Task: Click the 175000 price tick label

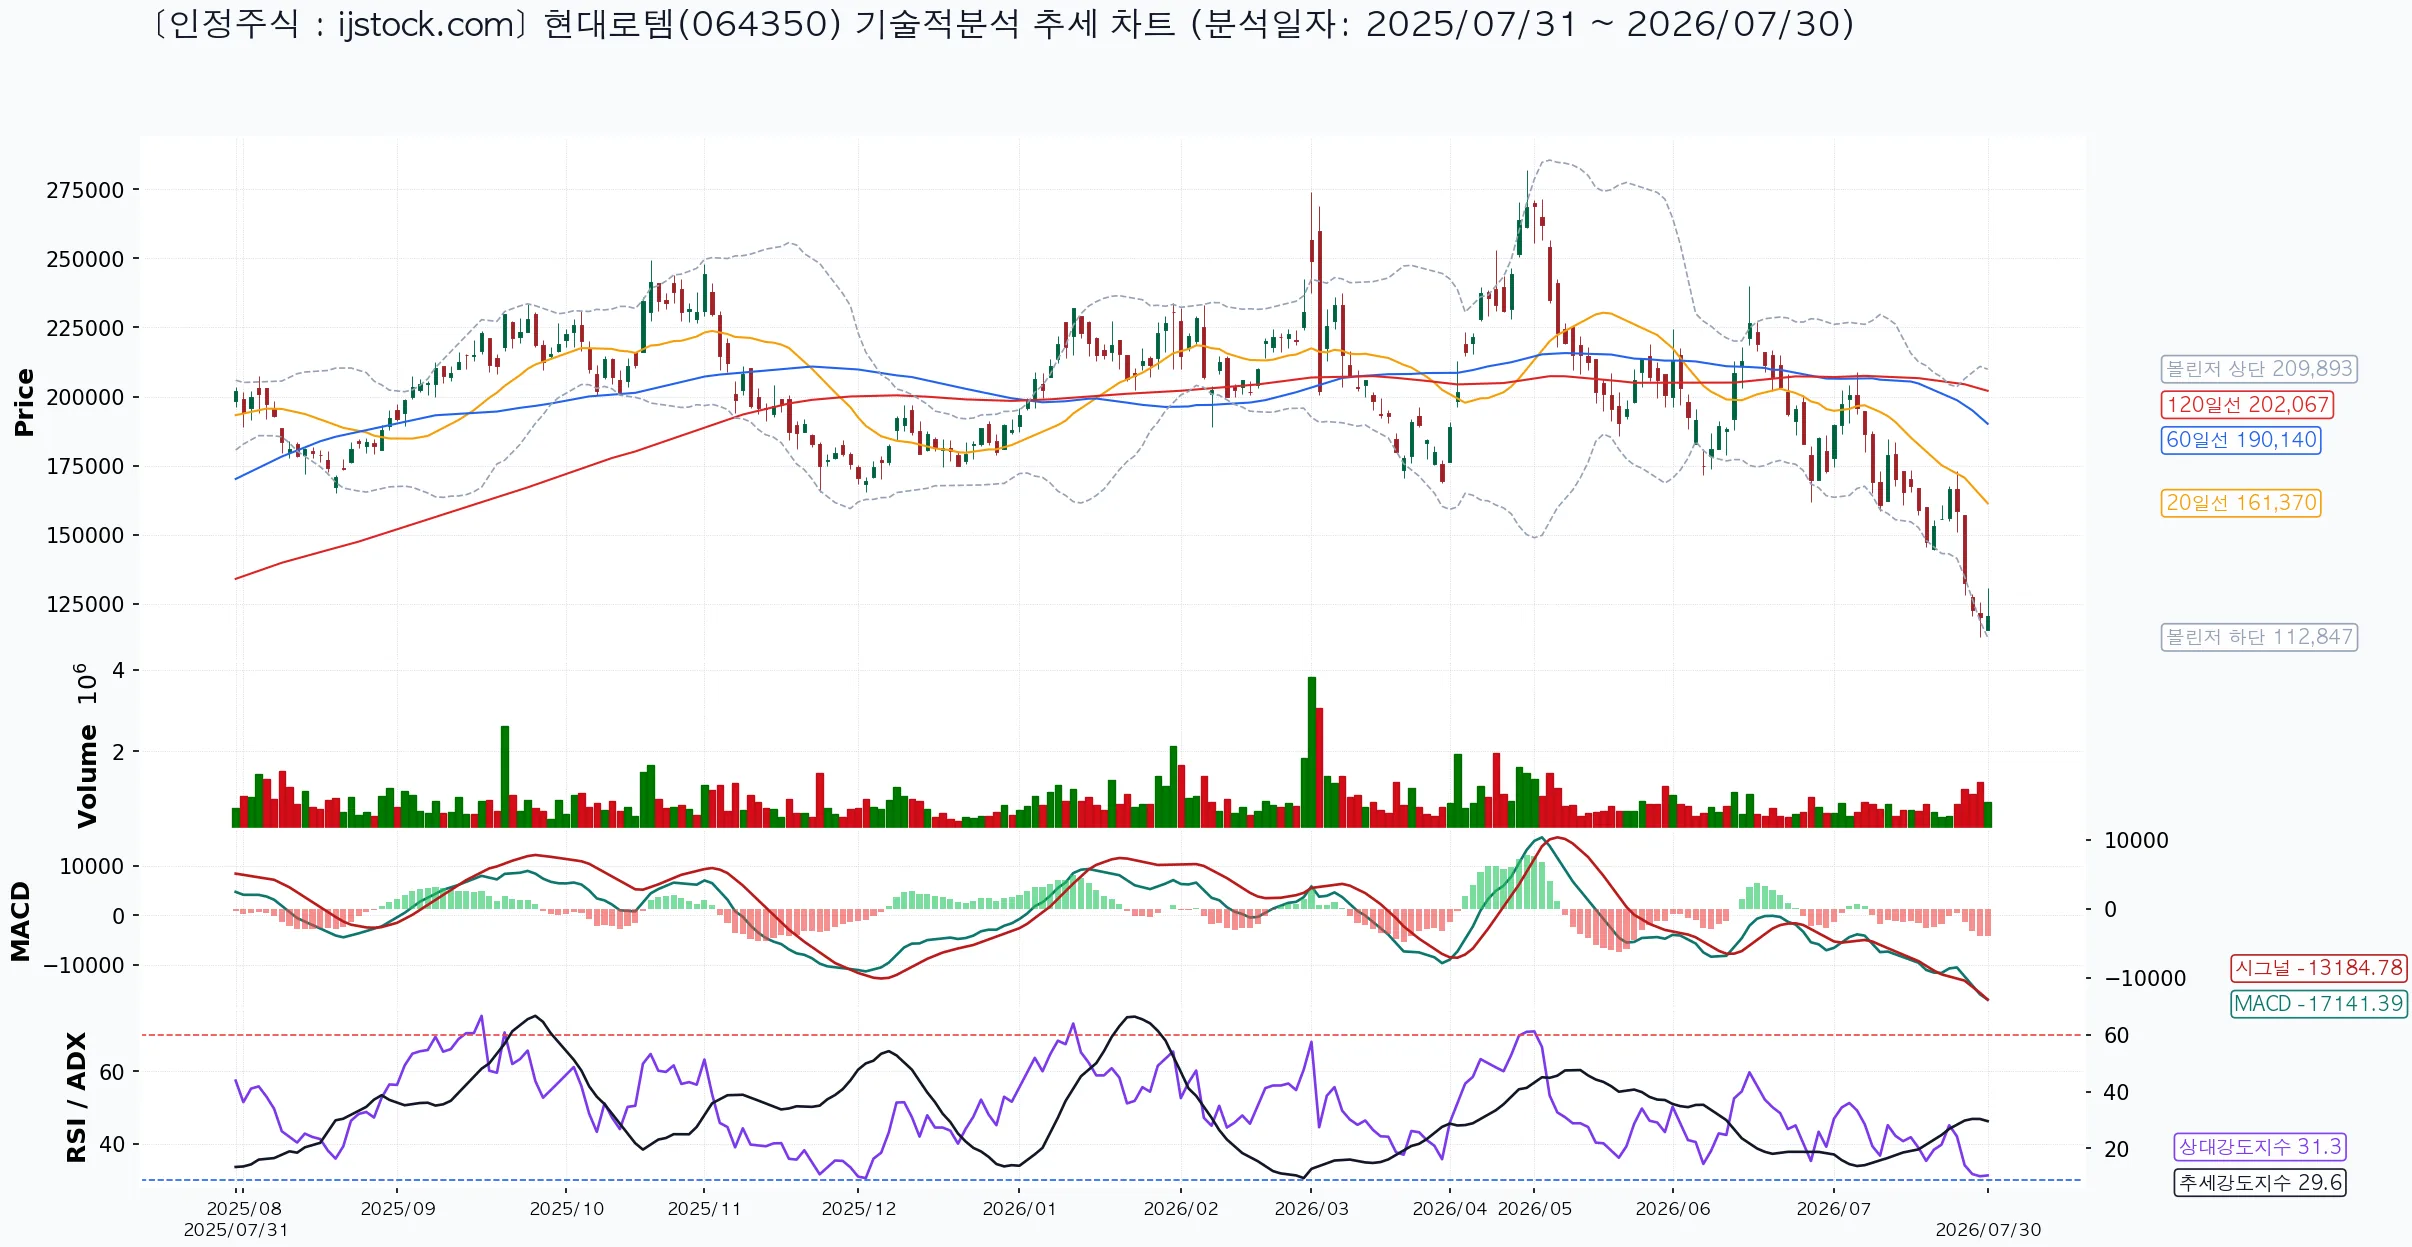Action: [85, 466]
